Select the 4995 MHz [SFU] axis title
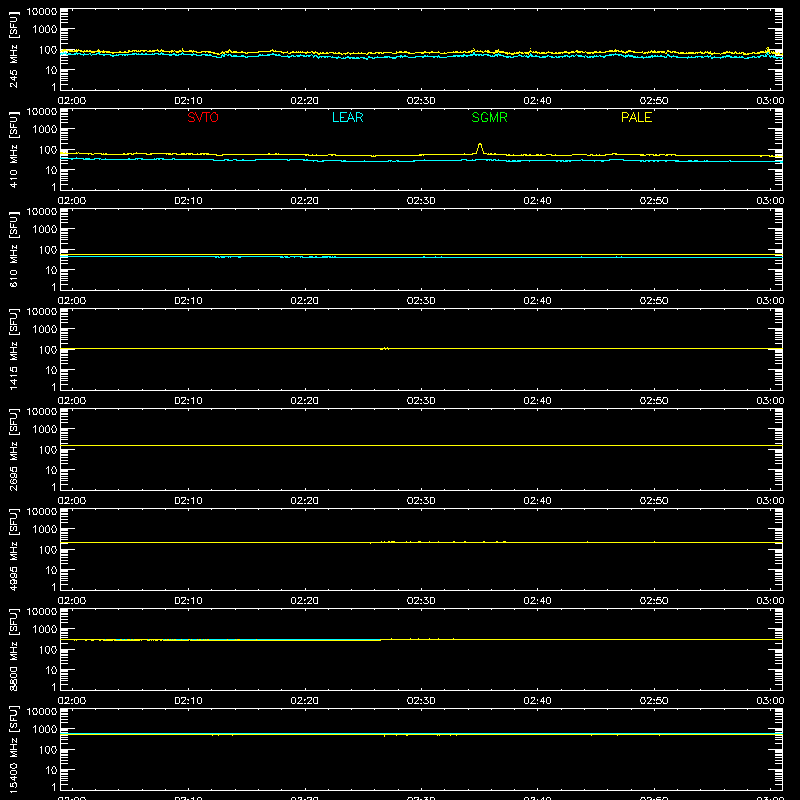The width and height of the screenshot is (800, 800). pos(13,549)
